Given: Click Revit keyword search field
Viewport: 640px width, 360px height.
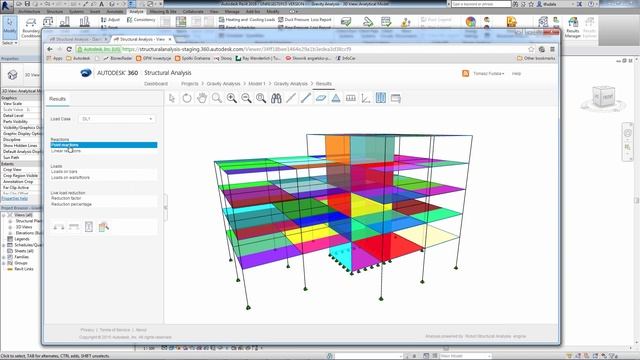Looking at the screenshot, I should (480, 4).
